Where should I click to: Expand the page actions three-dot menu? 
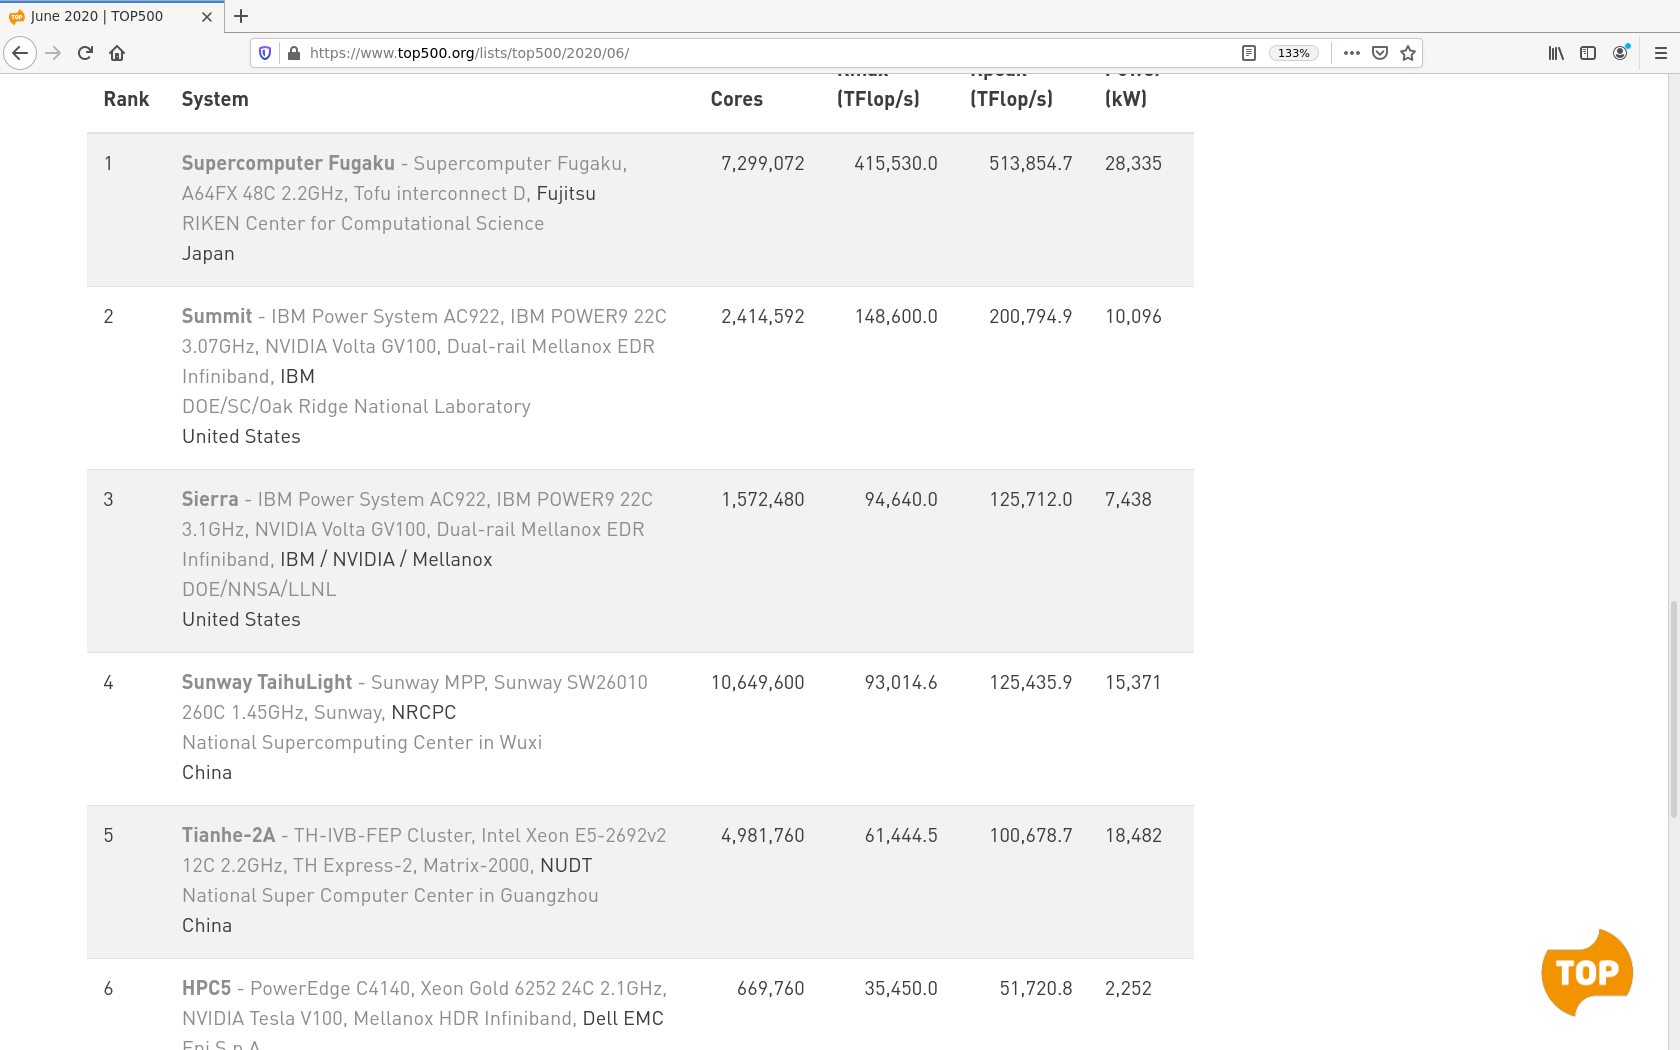[x=1352, y=53]
